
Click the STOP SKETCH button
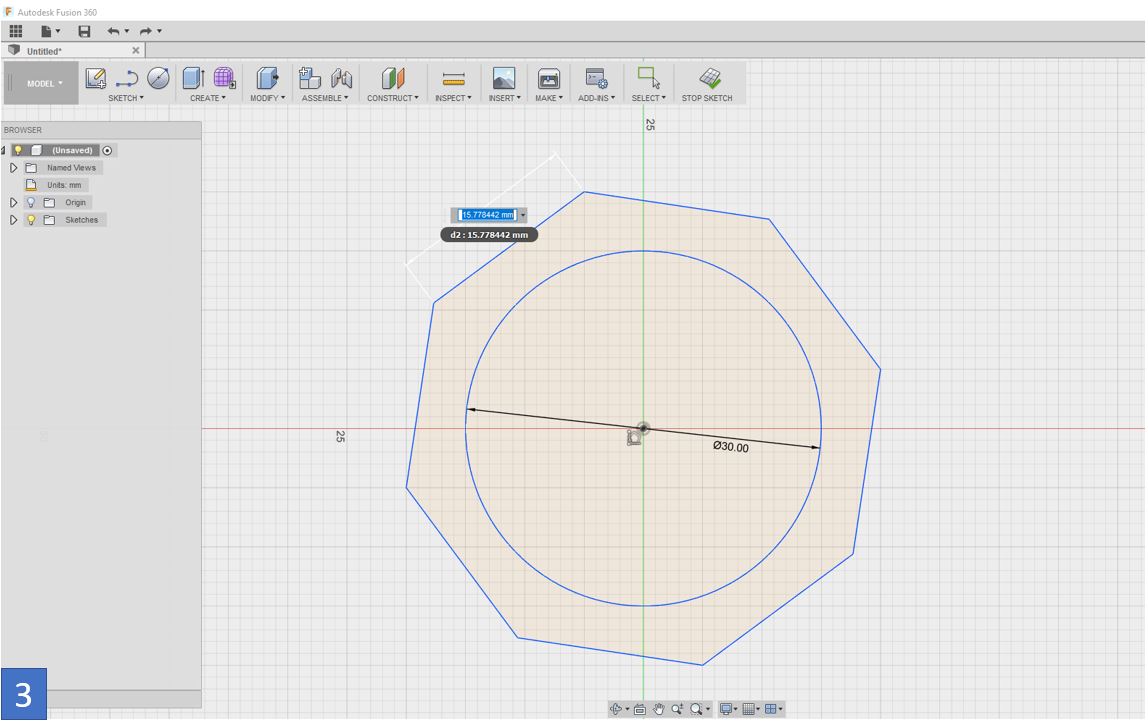707,83
